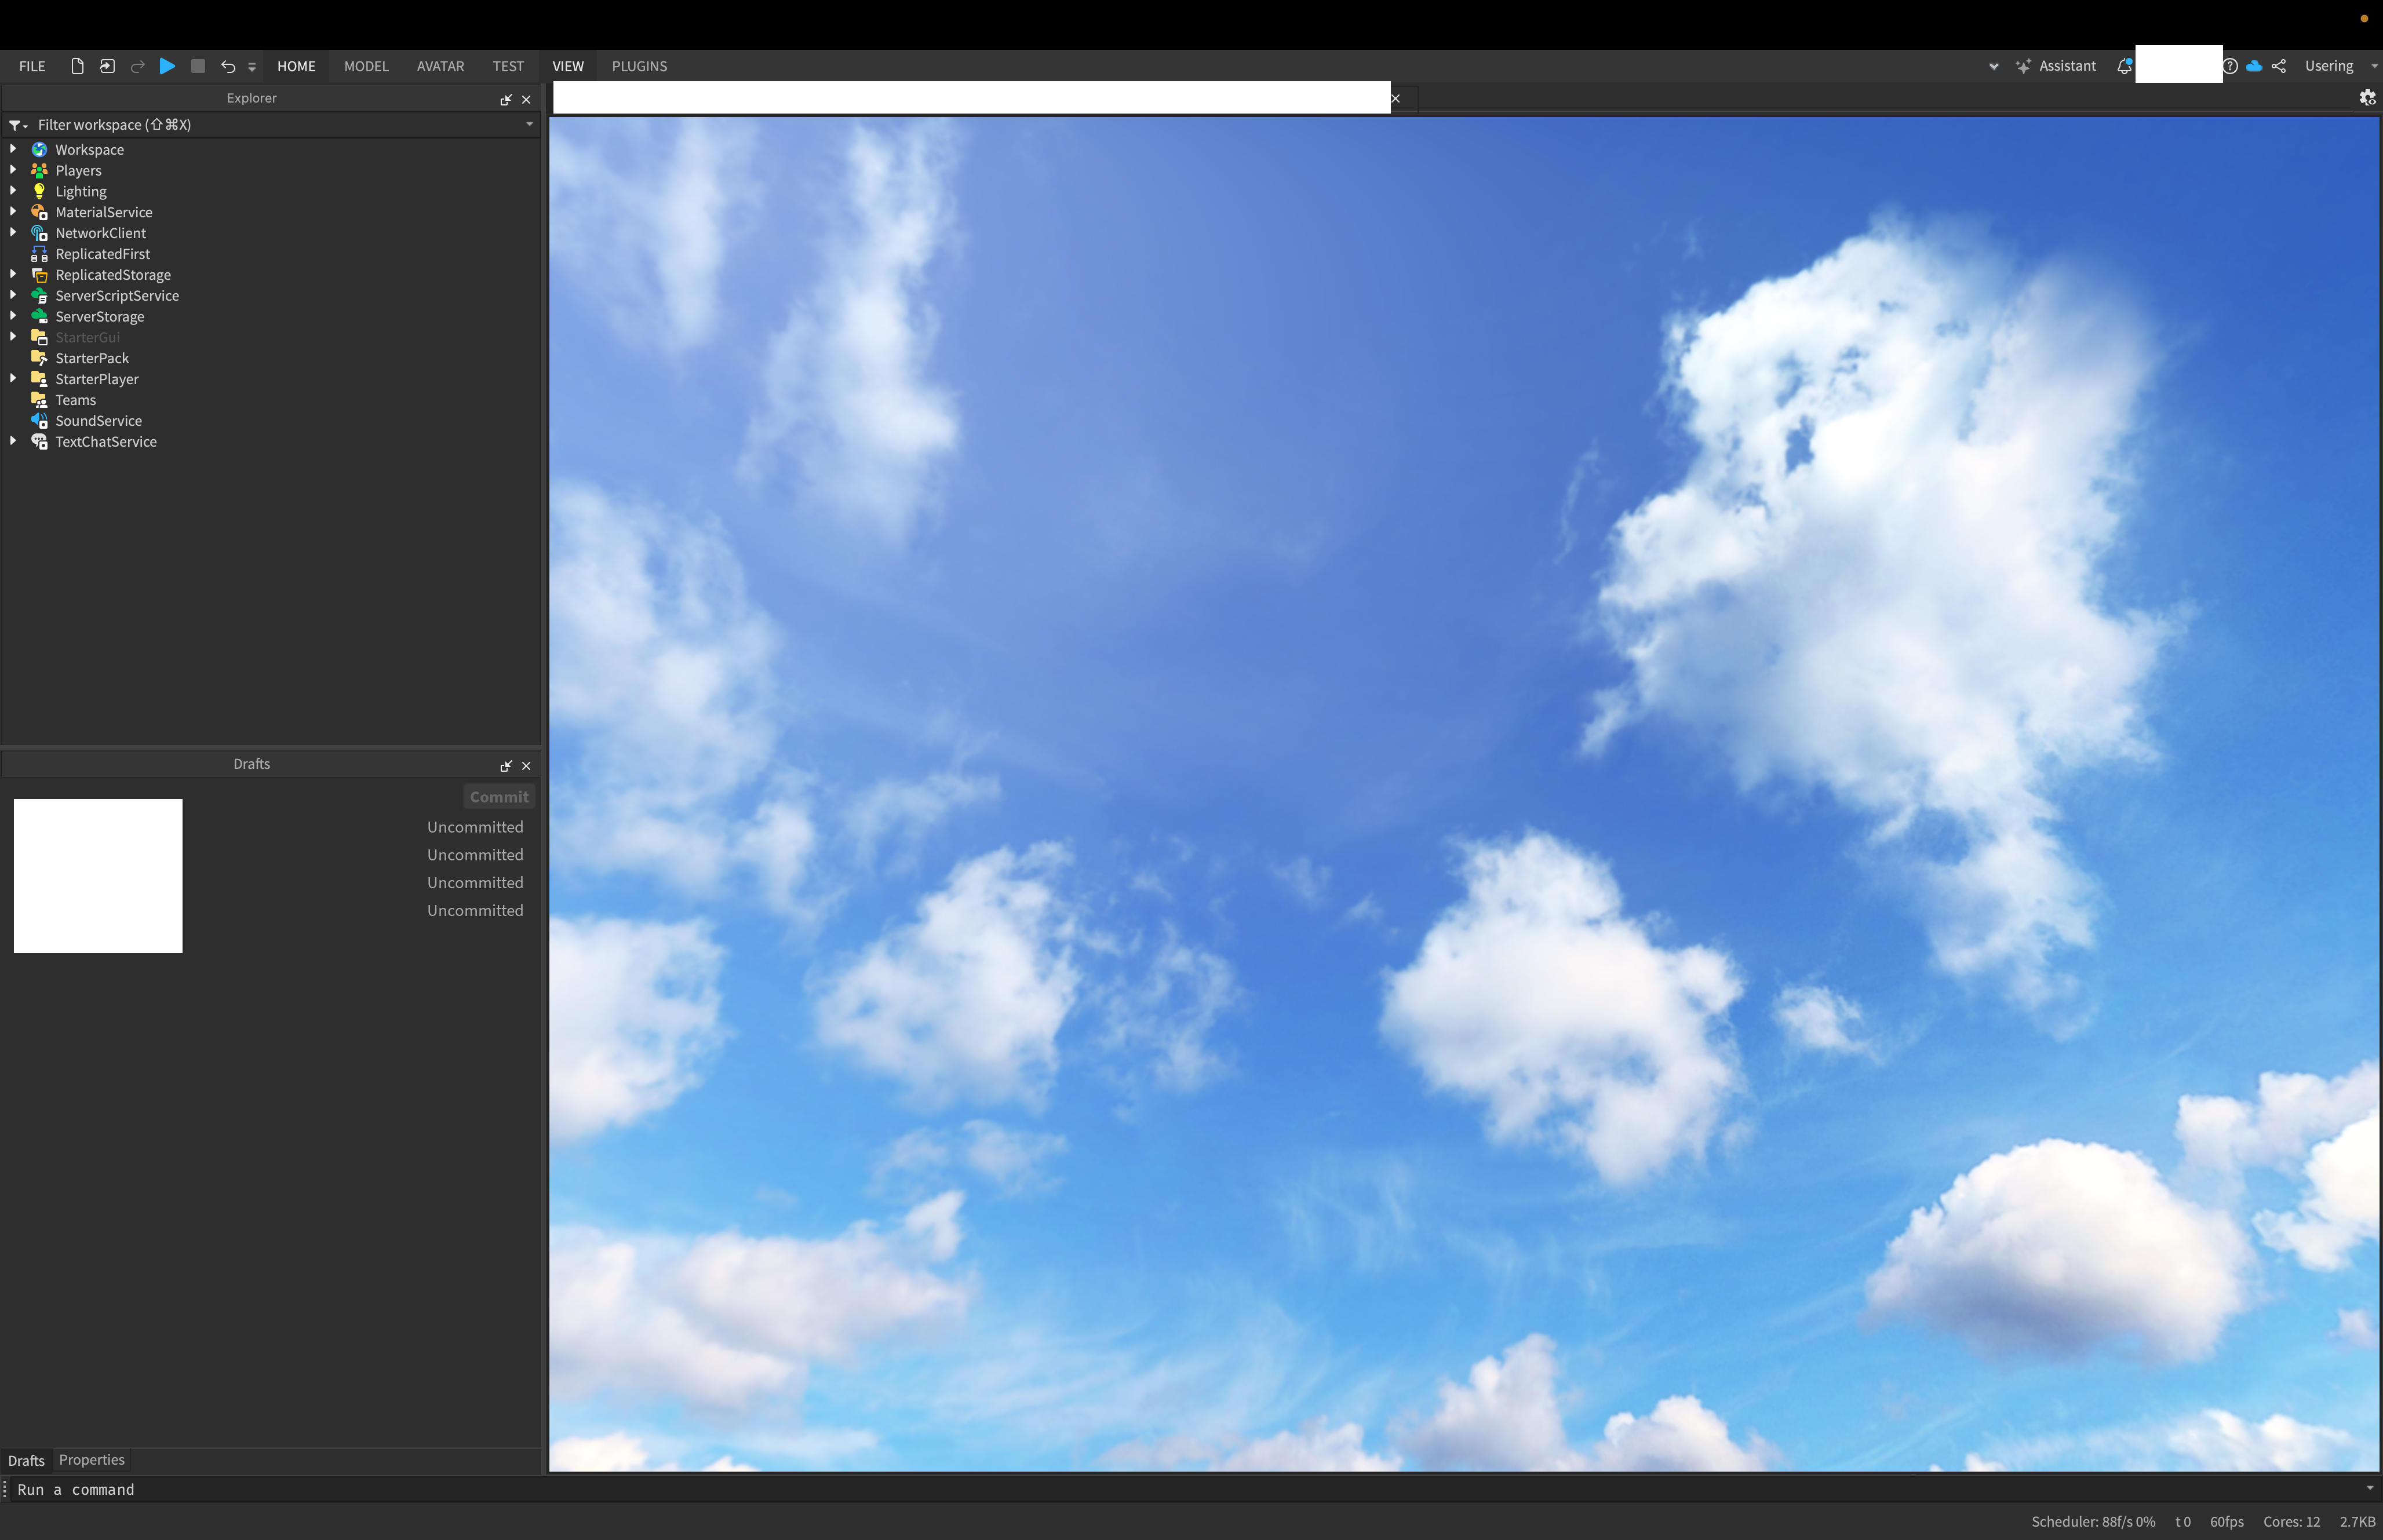Image resolution: width=2383 pixels, height=1540 pixels.
Task: Undock the Drafts panel
Action: [x=506, y=766]
